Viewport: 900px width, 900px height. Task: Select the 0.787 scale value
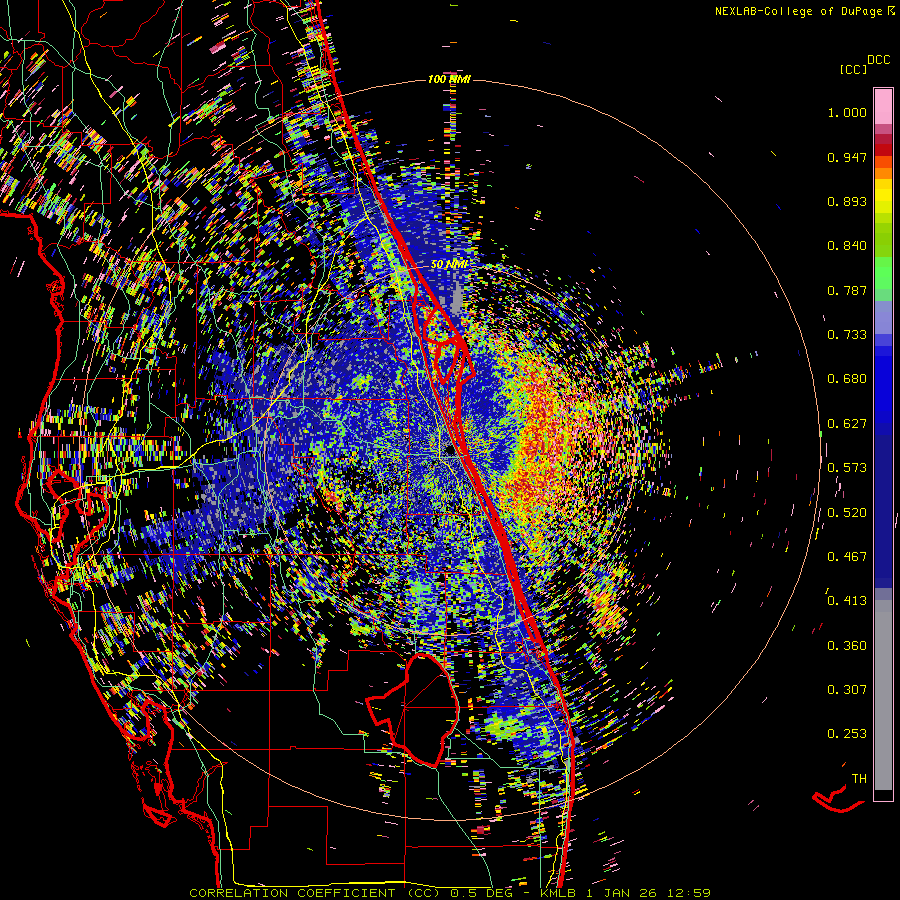point(847,290)
